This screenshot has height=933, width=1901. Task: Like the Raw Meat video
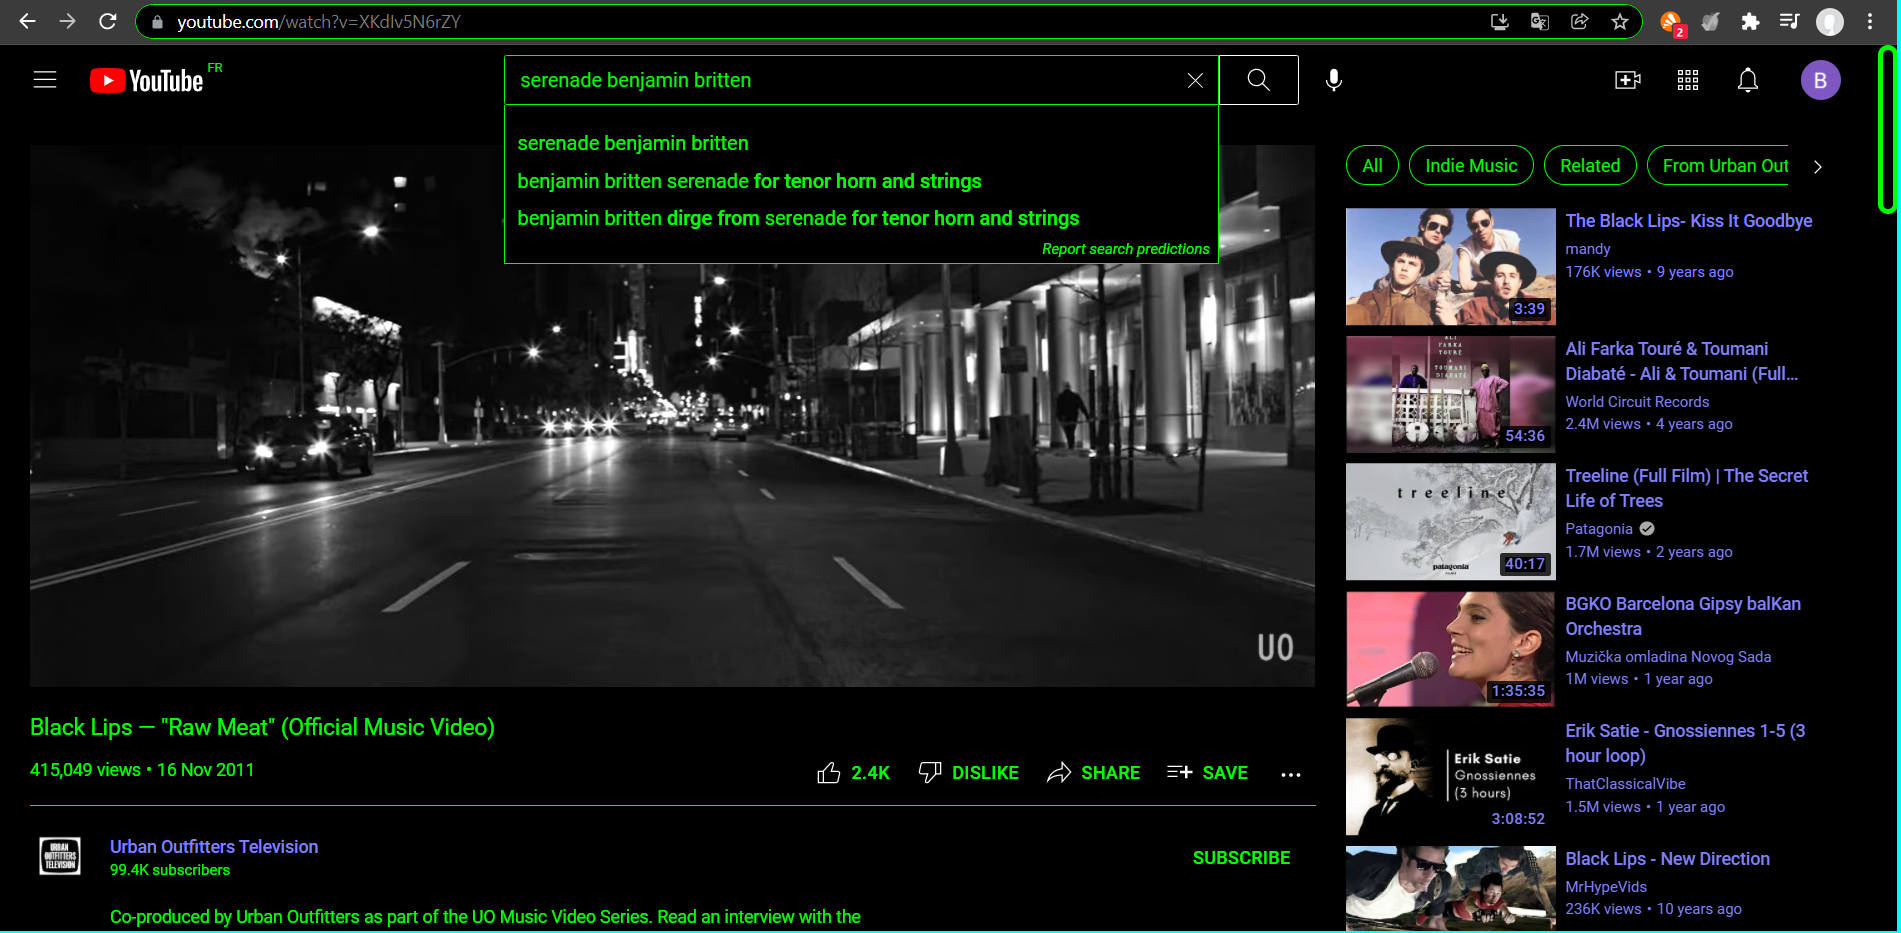click(x=853, y=773)
